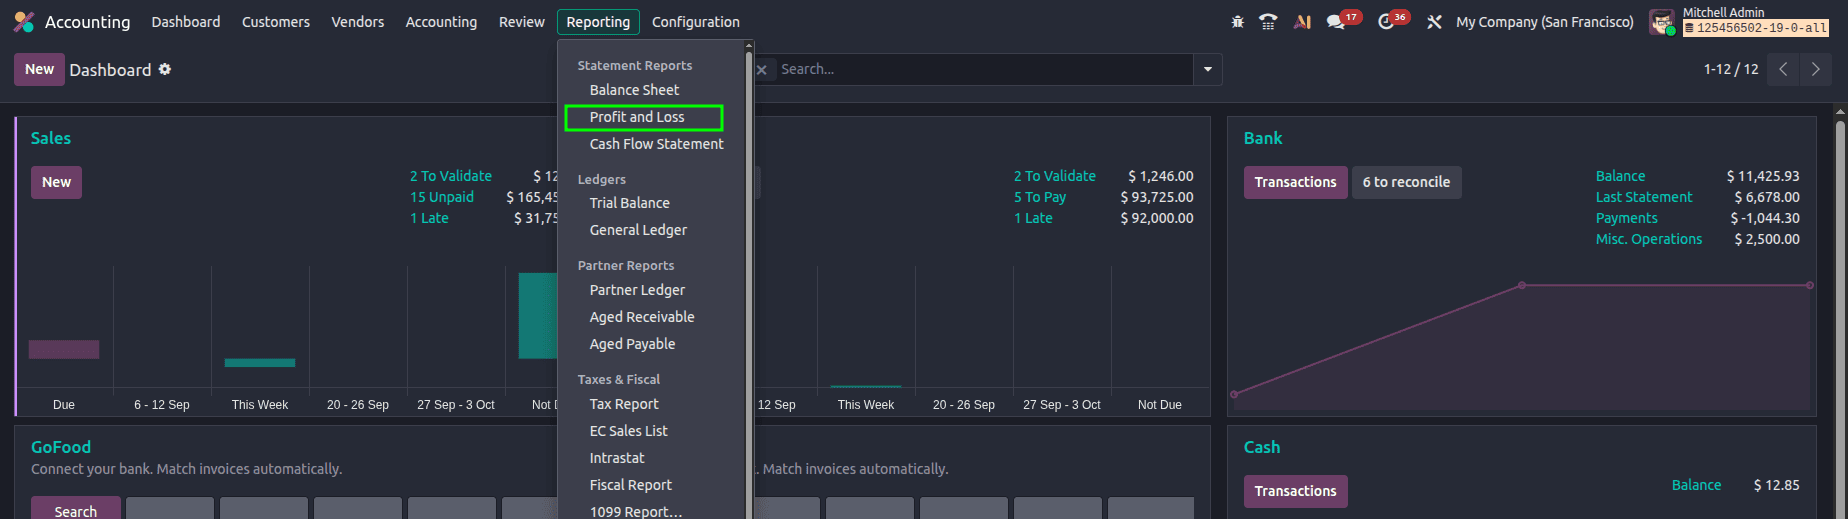Focus the Search input field
Viewport: 1848px width, 519px height.
(x=984, y=69)
